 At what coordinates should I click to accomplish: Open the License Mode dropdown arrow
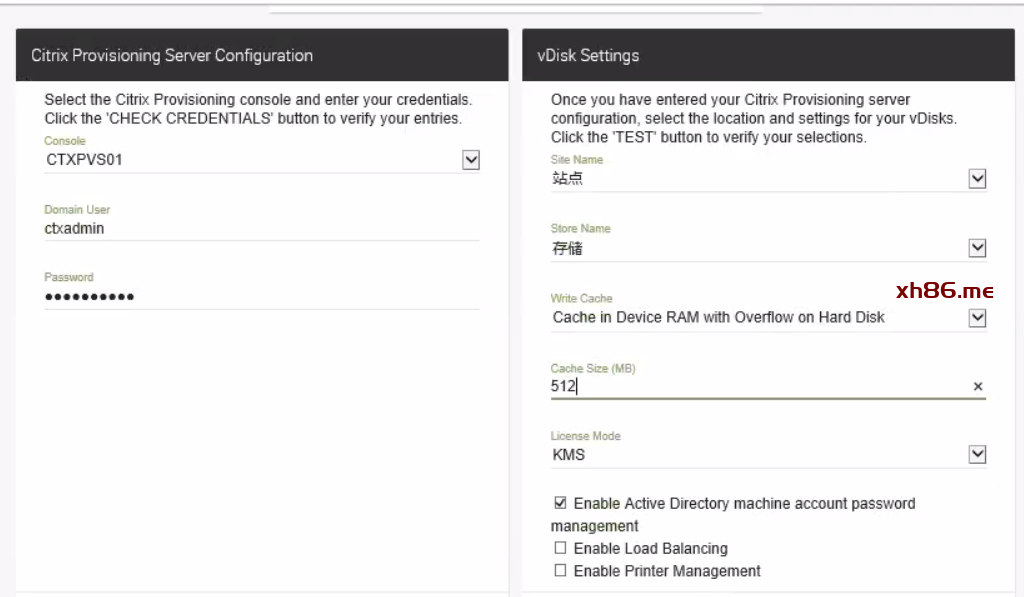coord(977,455)
